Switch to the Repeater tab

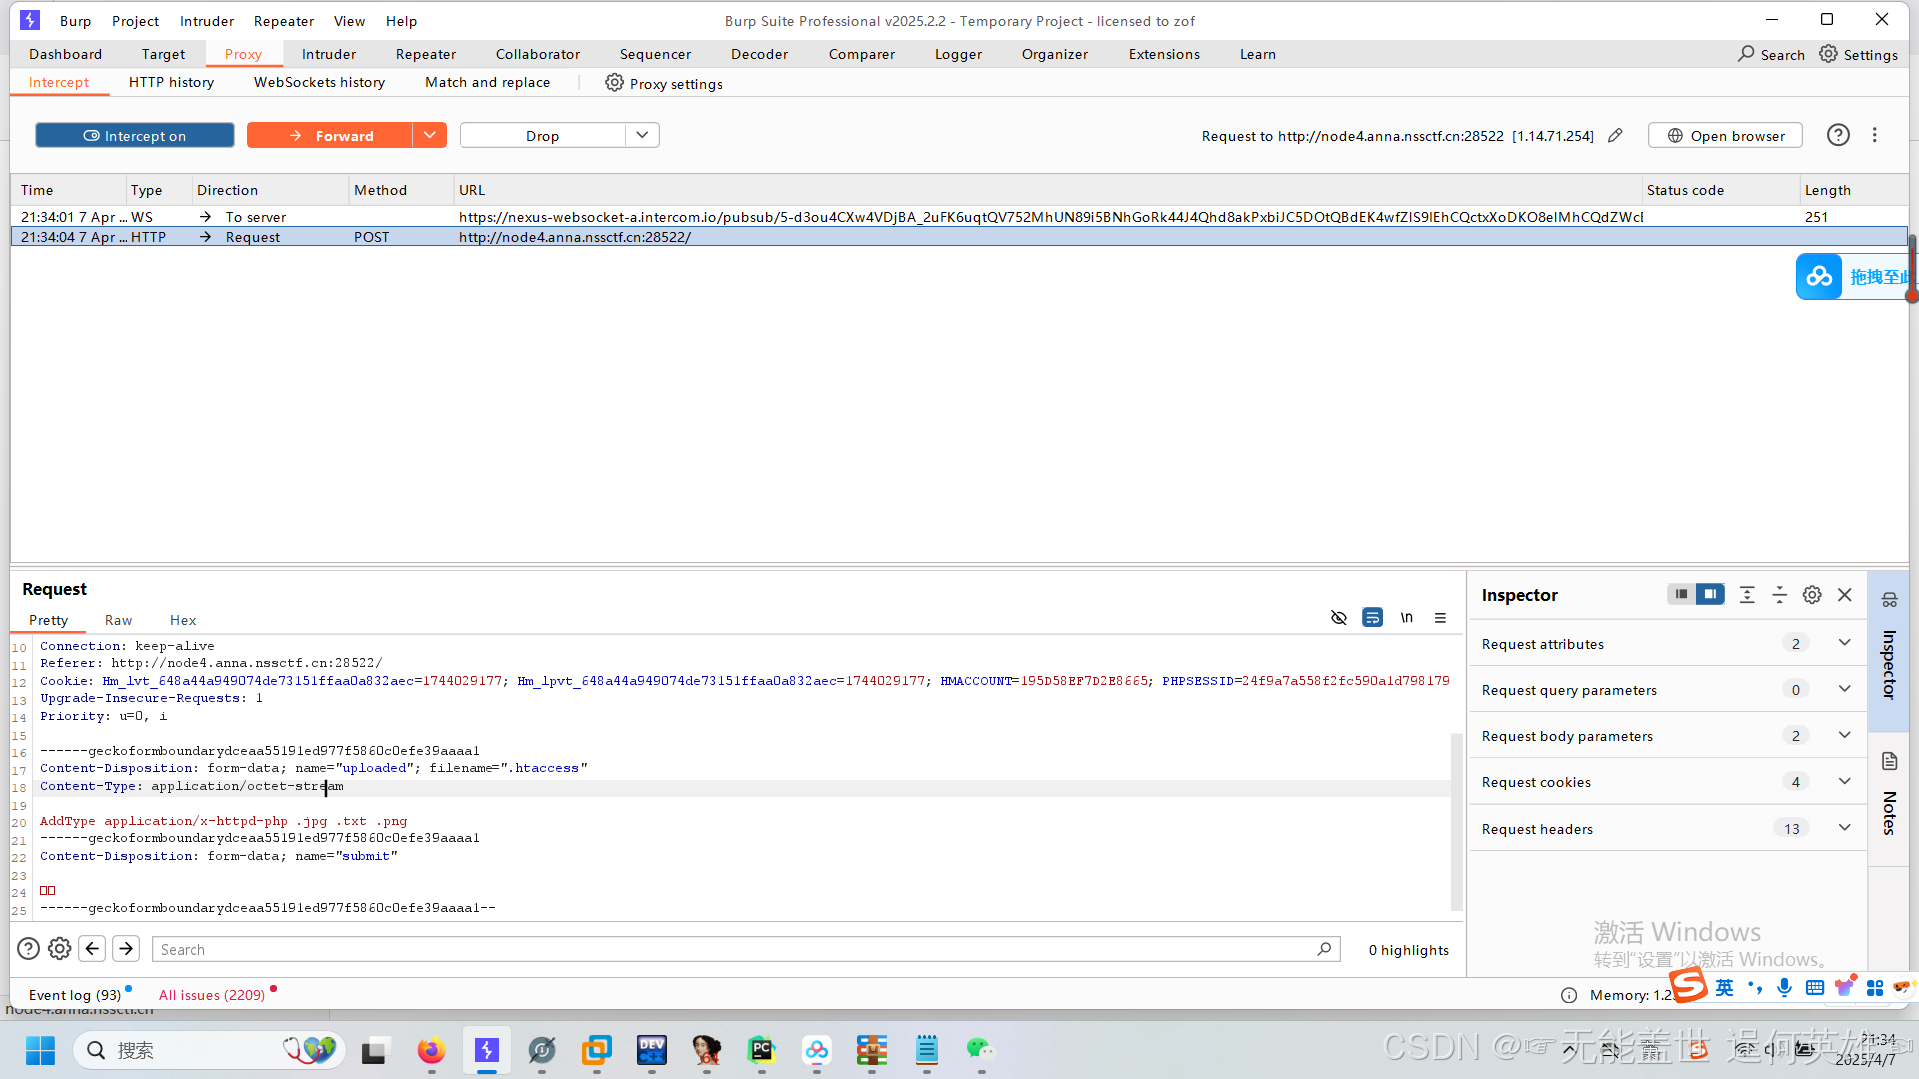(426, 54)
